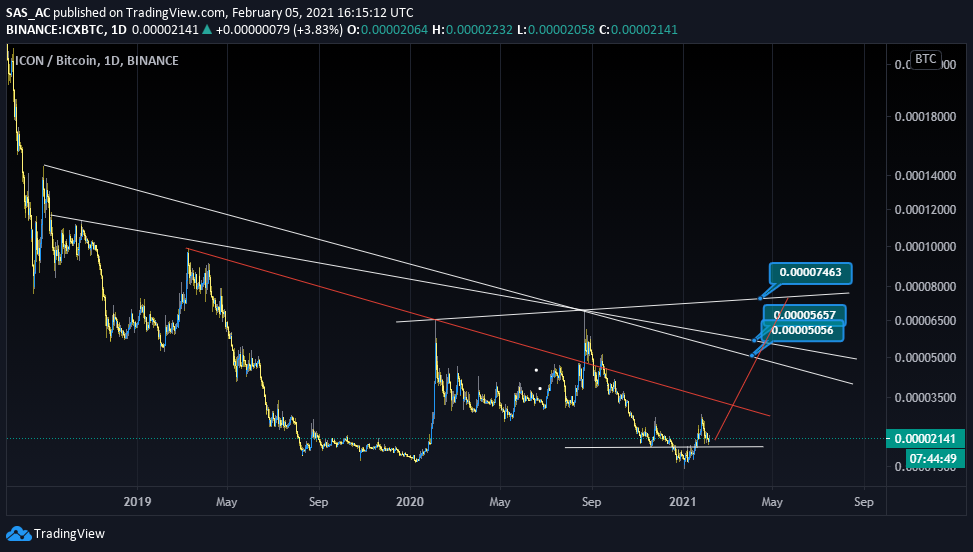This screenshot has height=552, width=973.
Task: Click the 0.00005000 price axis label
Action: point(925,357)
